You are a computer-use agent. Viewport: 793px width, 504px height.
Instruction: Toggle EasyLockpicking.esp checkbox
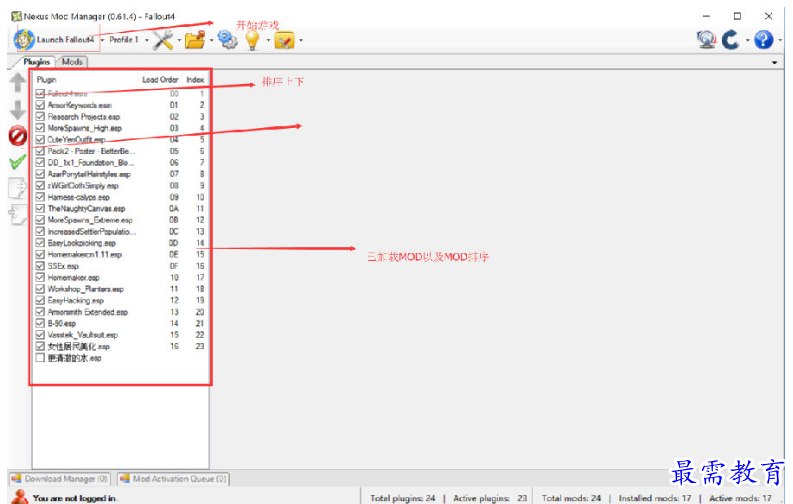(40, 243)
